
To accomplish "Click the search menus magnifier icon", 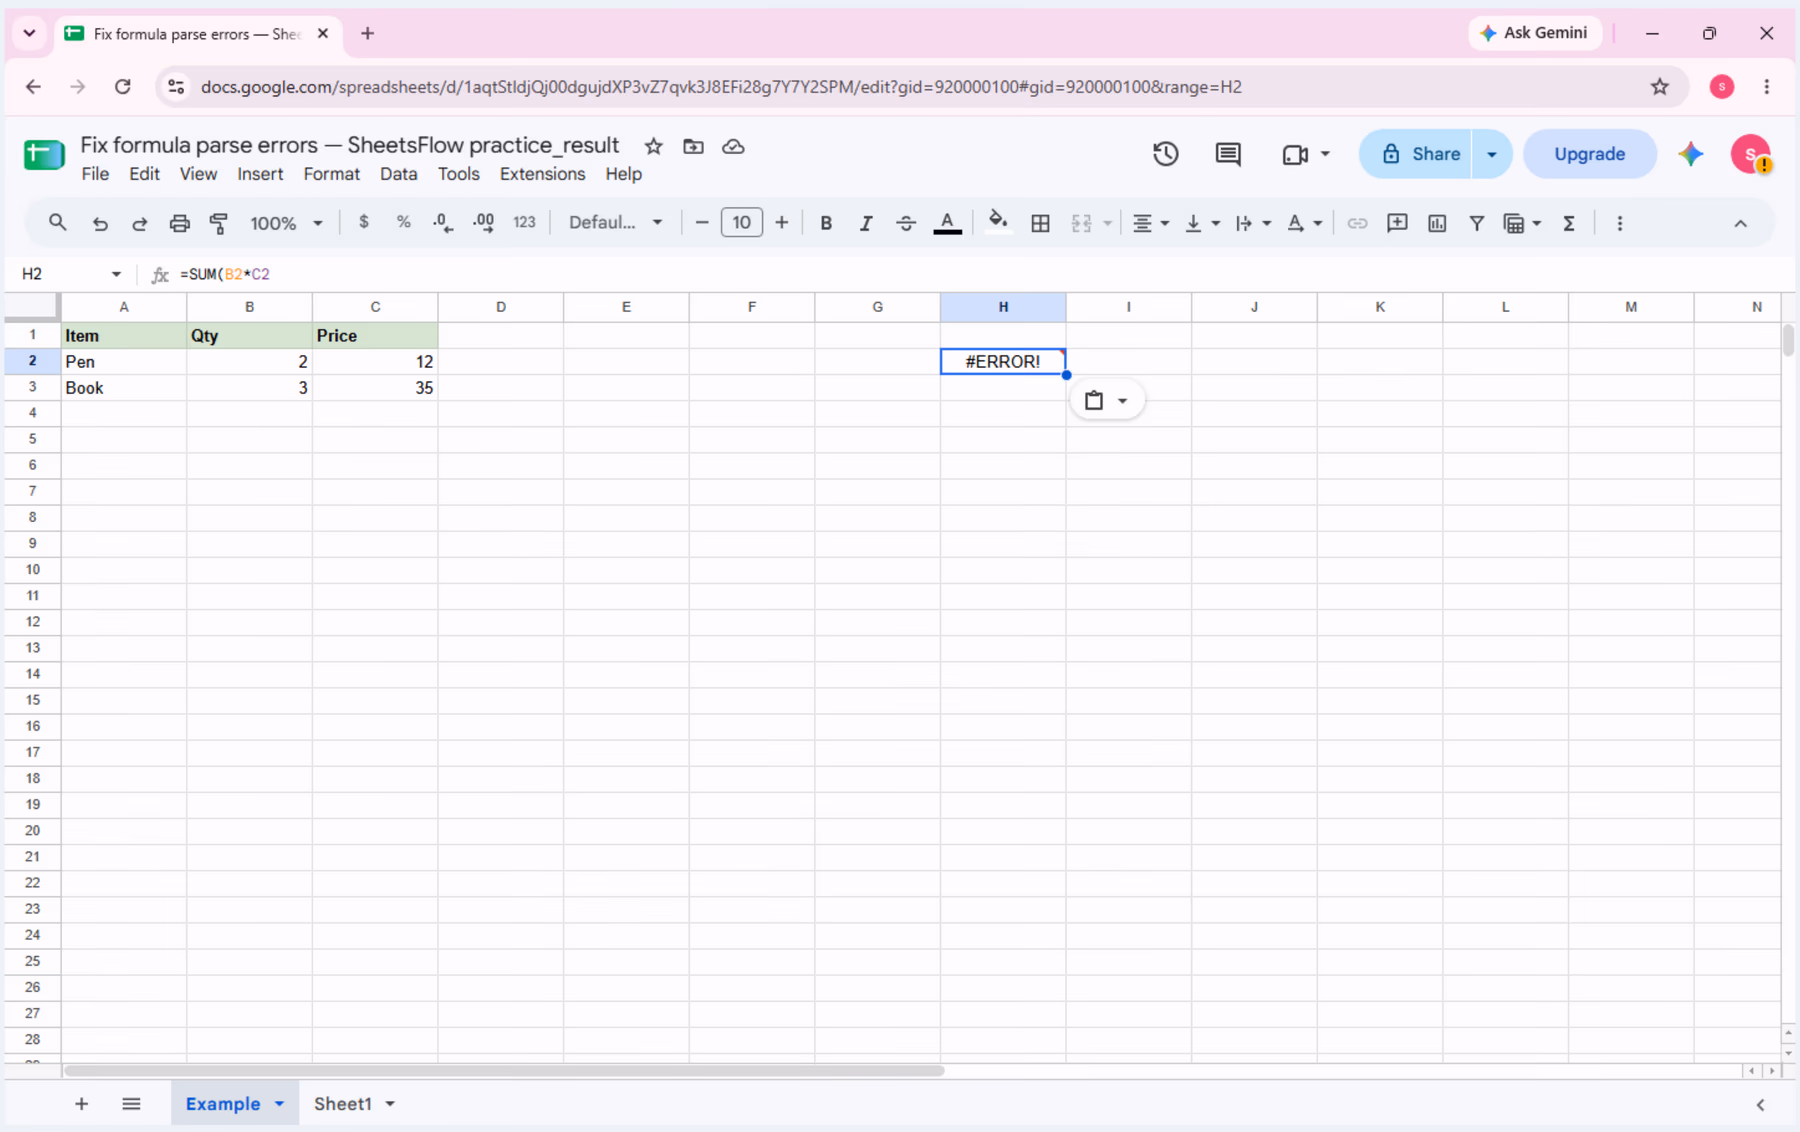I will pos(57,223).
